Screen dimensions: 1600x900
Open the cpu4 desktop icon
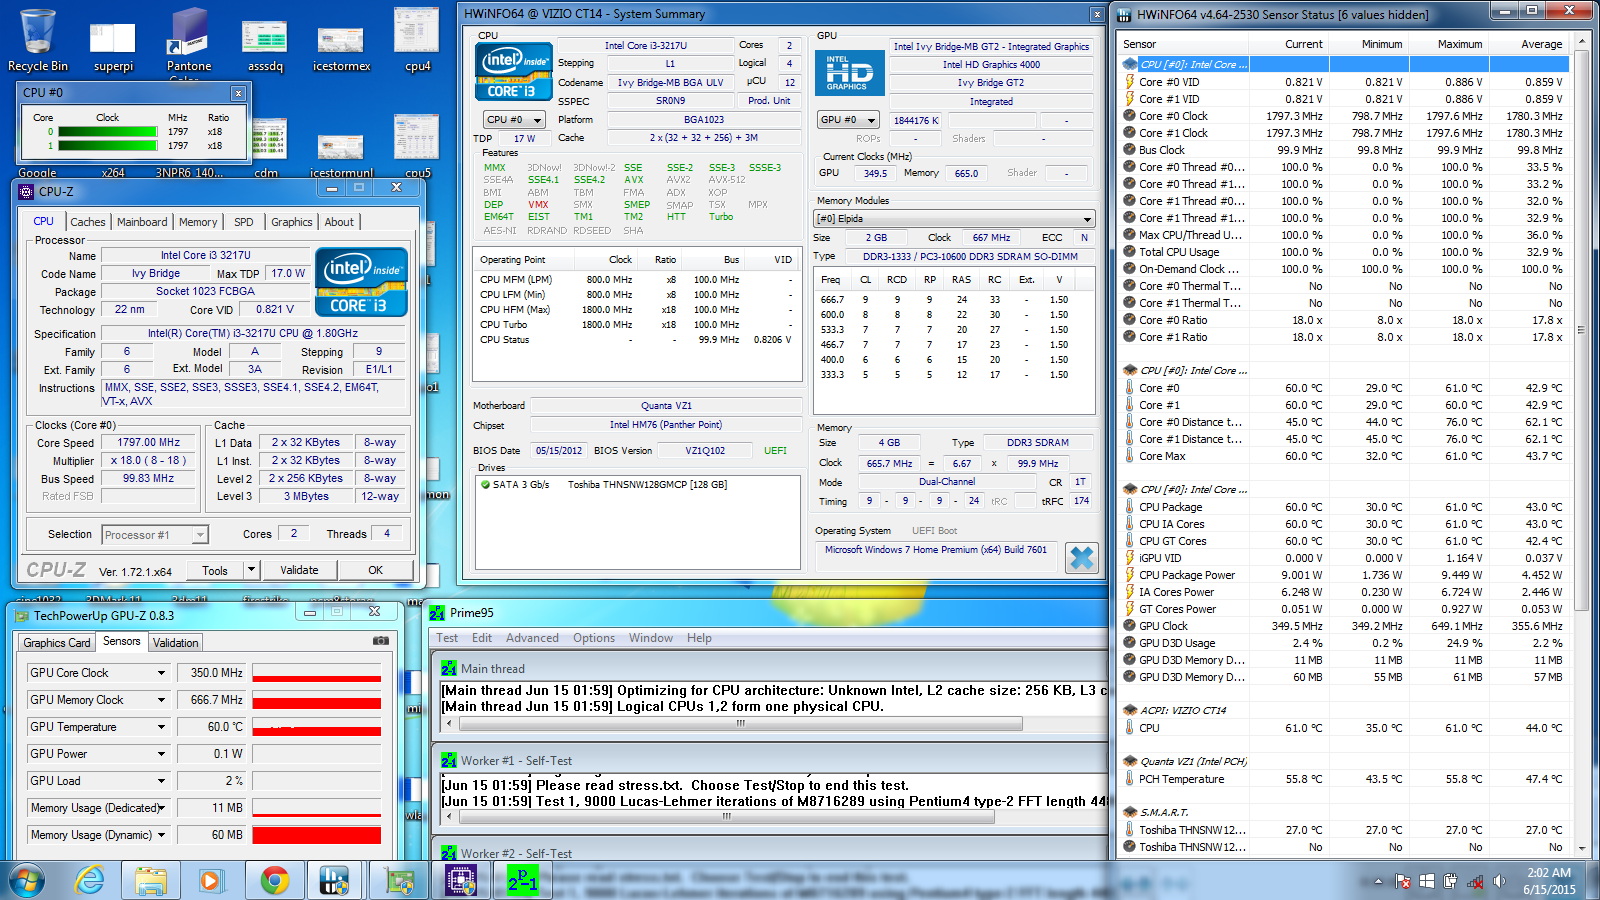coord(417,40)
